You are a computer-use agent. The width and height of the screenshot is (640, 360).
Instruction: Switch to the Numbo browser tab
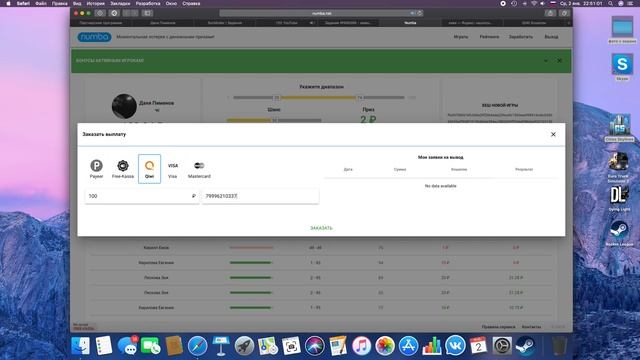pos(410,23)
